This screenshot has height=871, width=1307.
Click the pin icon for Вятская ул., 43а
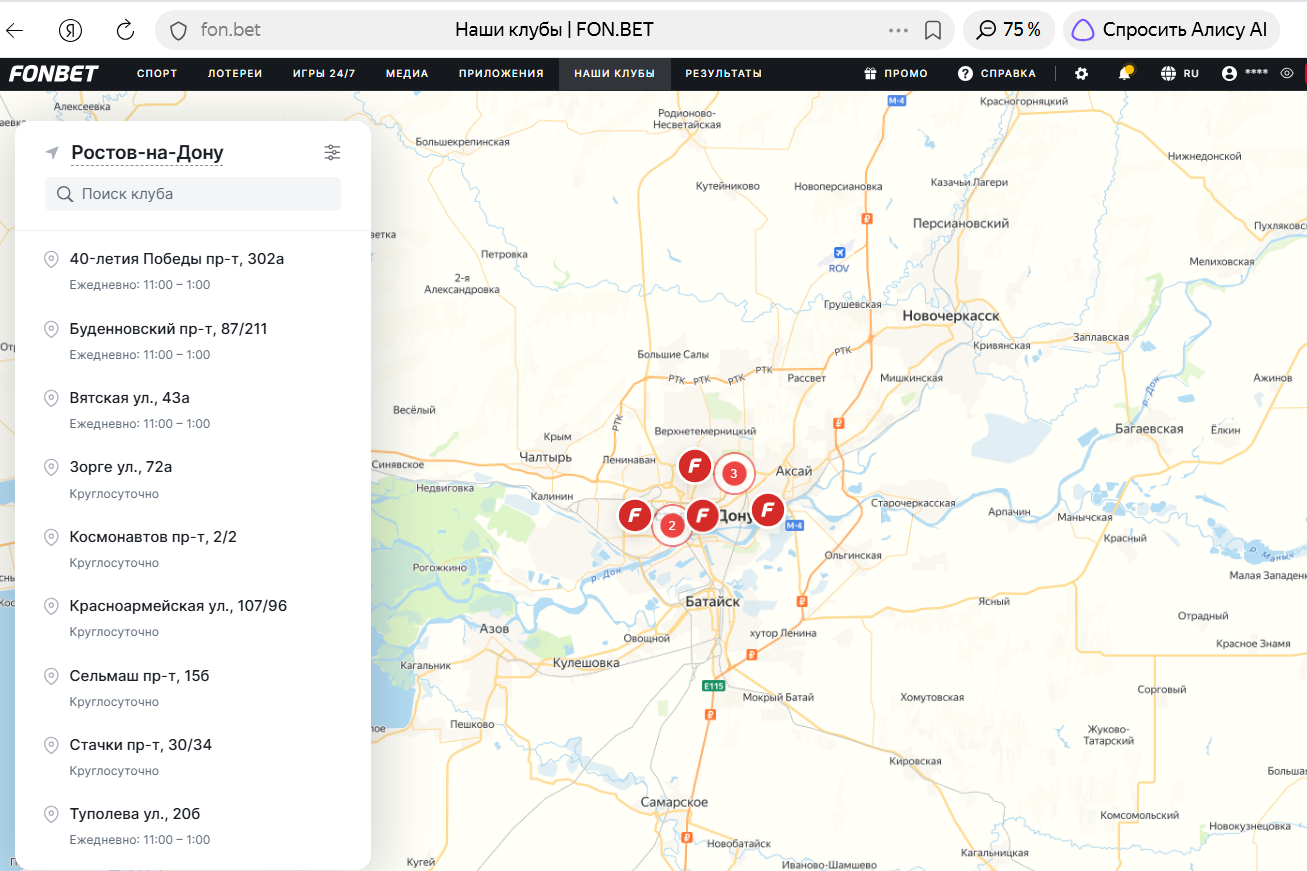point(51,398)
